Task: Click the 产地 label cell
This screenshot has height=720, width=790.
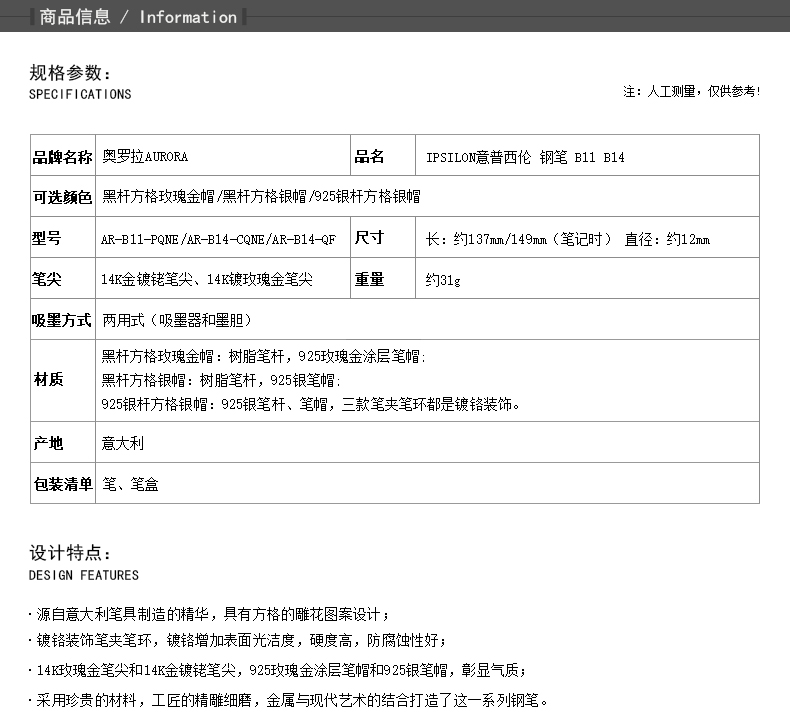Action: (x=63, y=442)
